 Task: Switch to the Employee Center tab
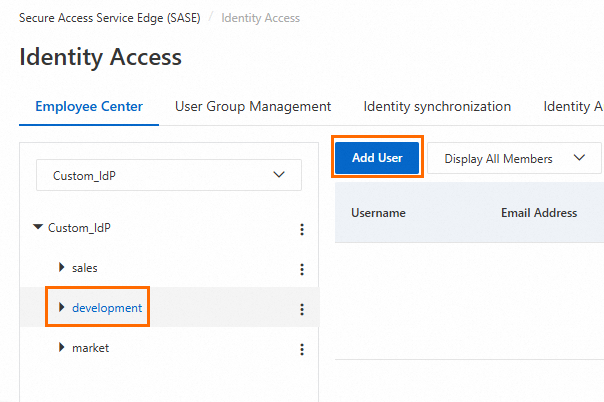tap(89, 106)
